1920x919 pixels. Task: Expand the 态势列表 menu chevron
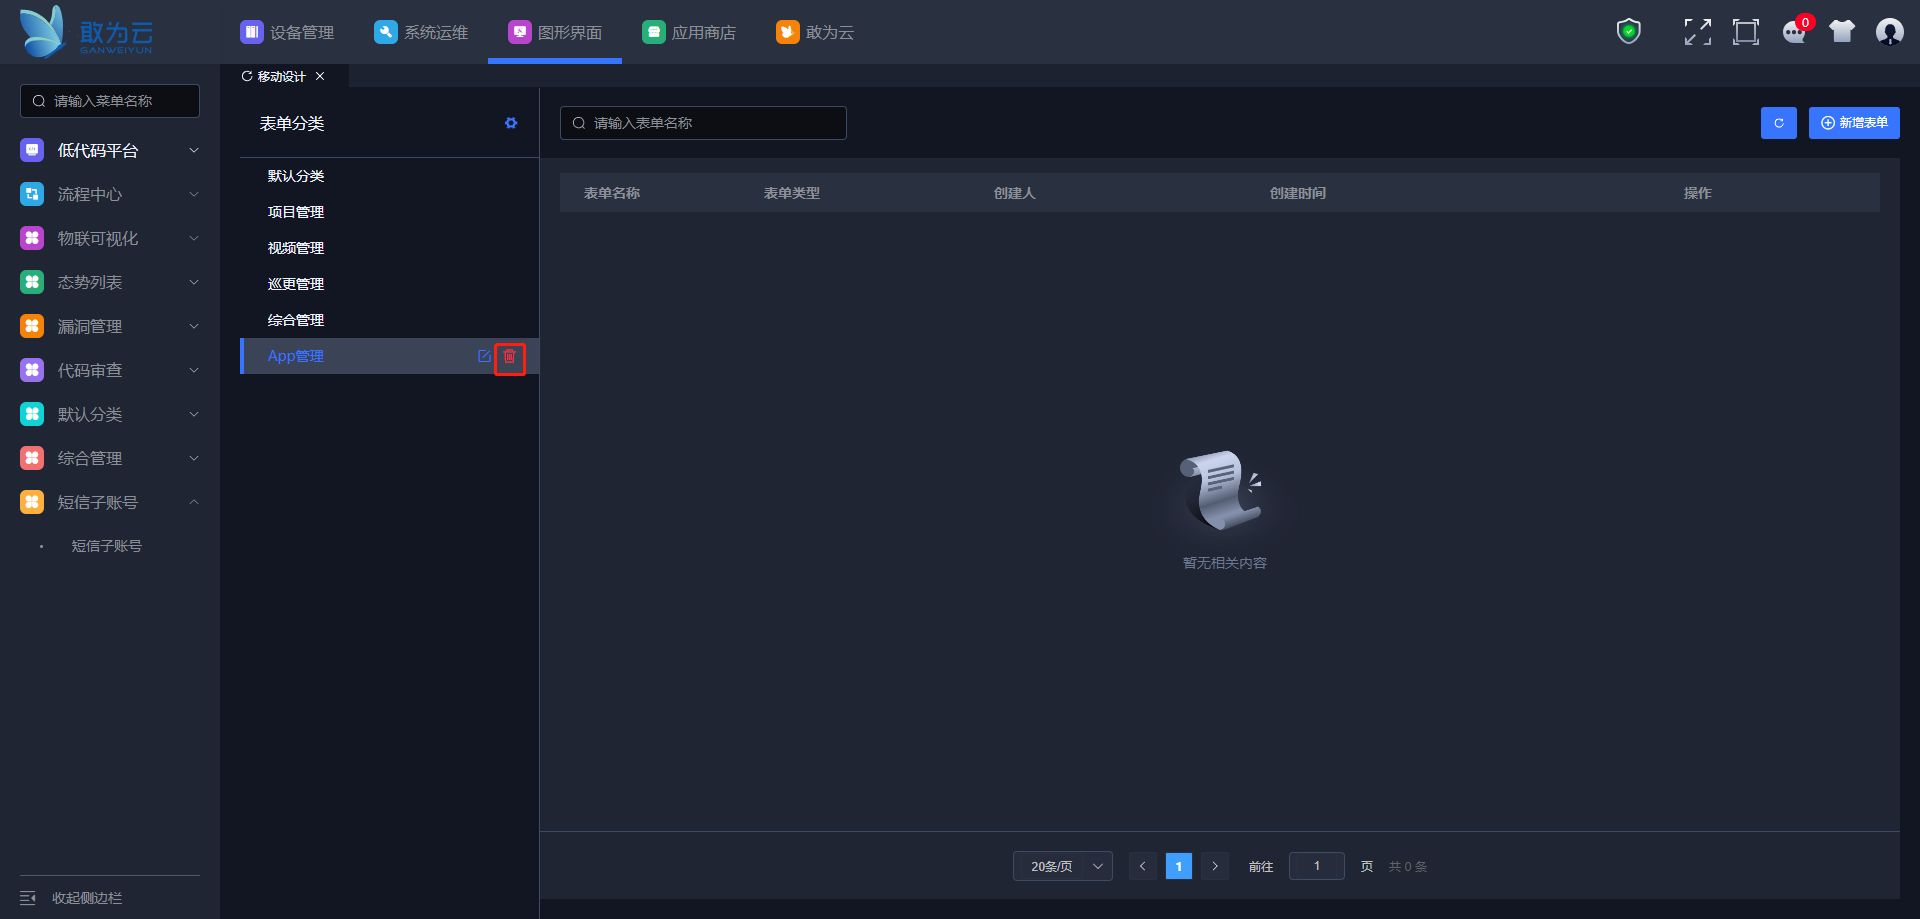coord(194,282)
